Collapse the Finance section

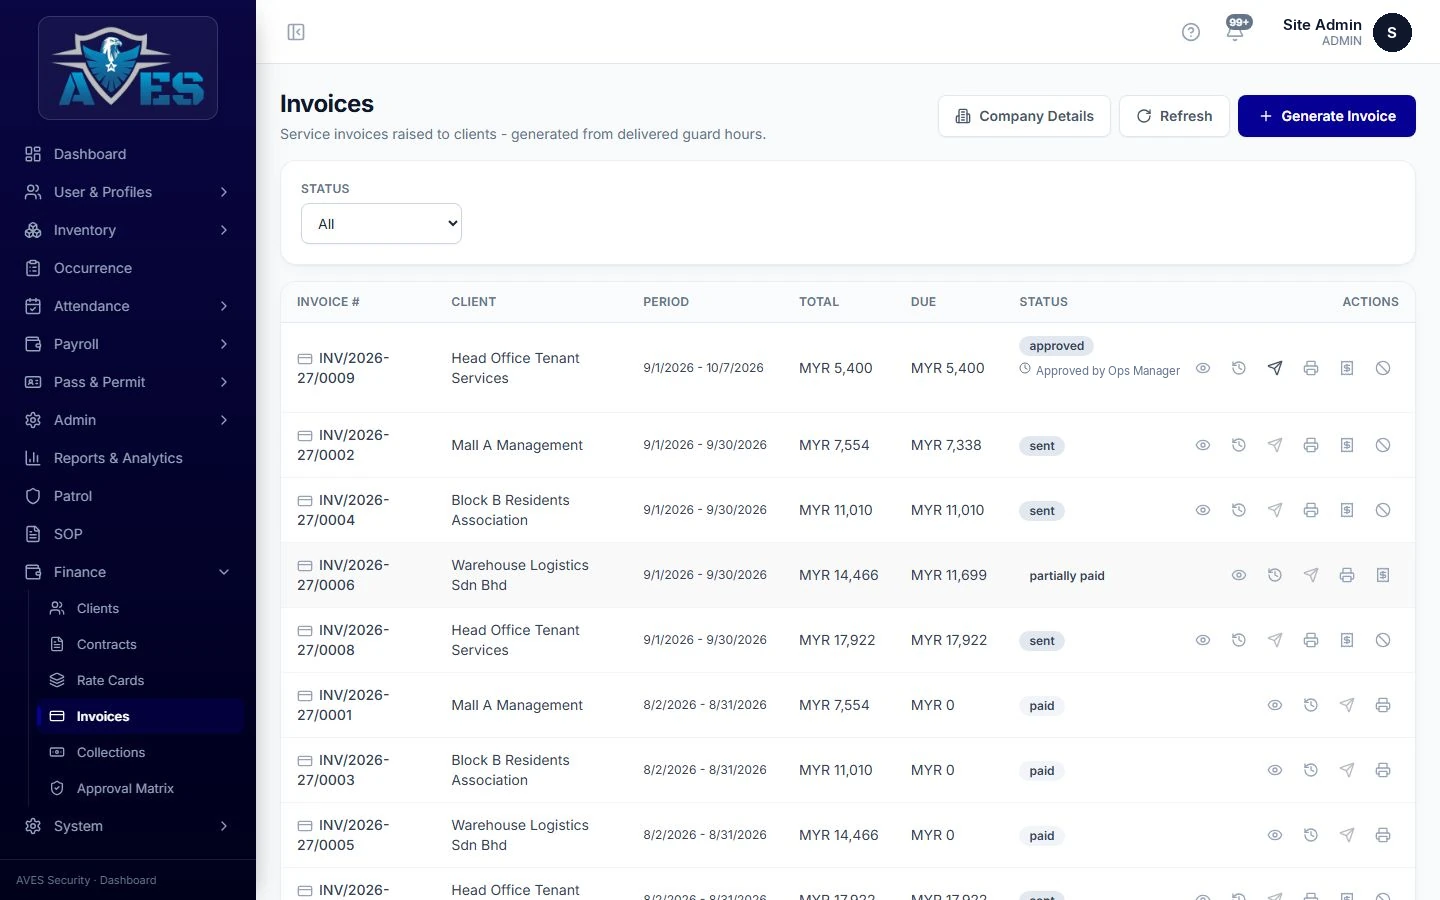pyautogui.click(x=128, y=572)
